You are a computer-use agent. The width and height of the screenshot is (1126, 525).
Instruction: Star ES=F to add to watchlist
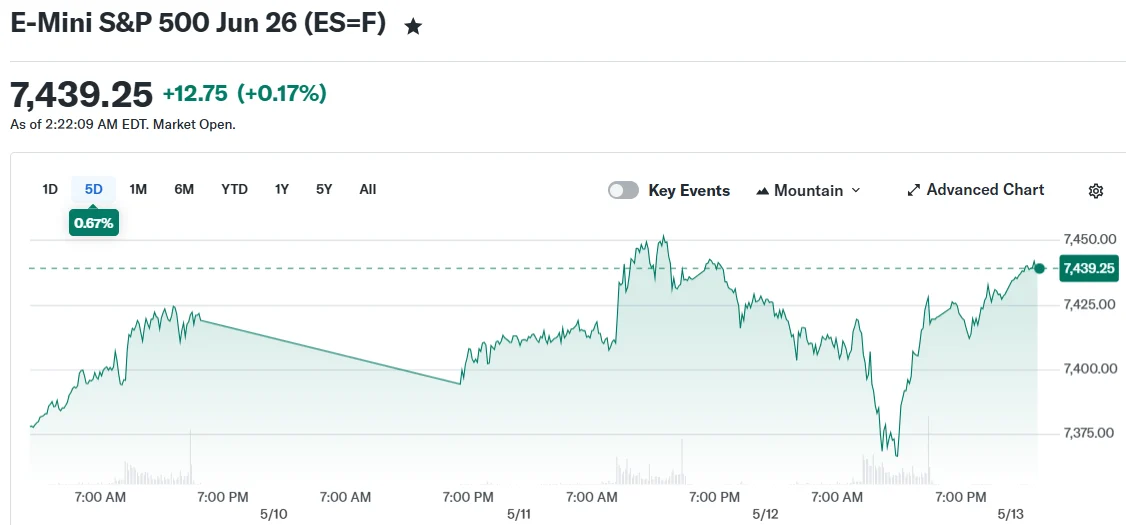pyautogui.click(x=413, y=27)
